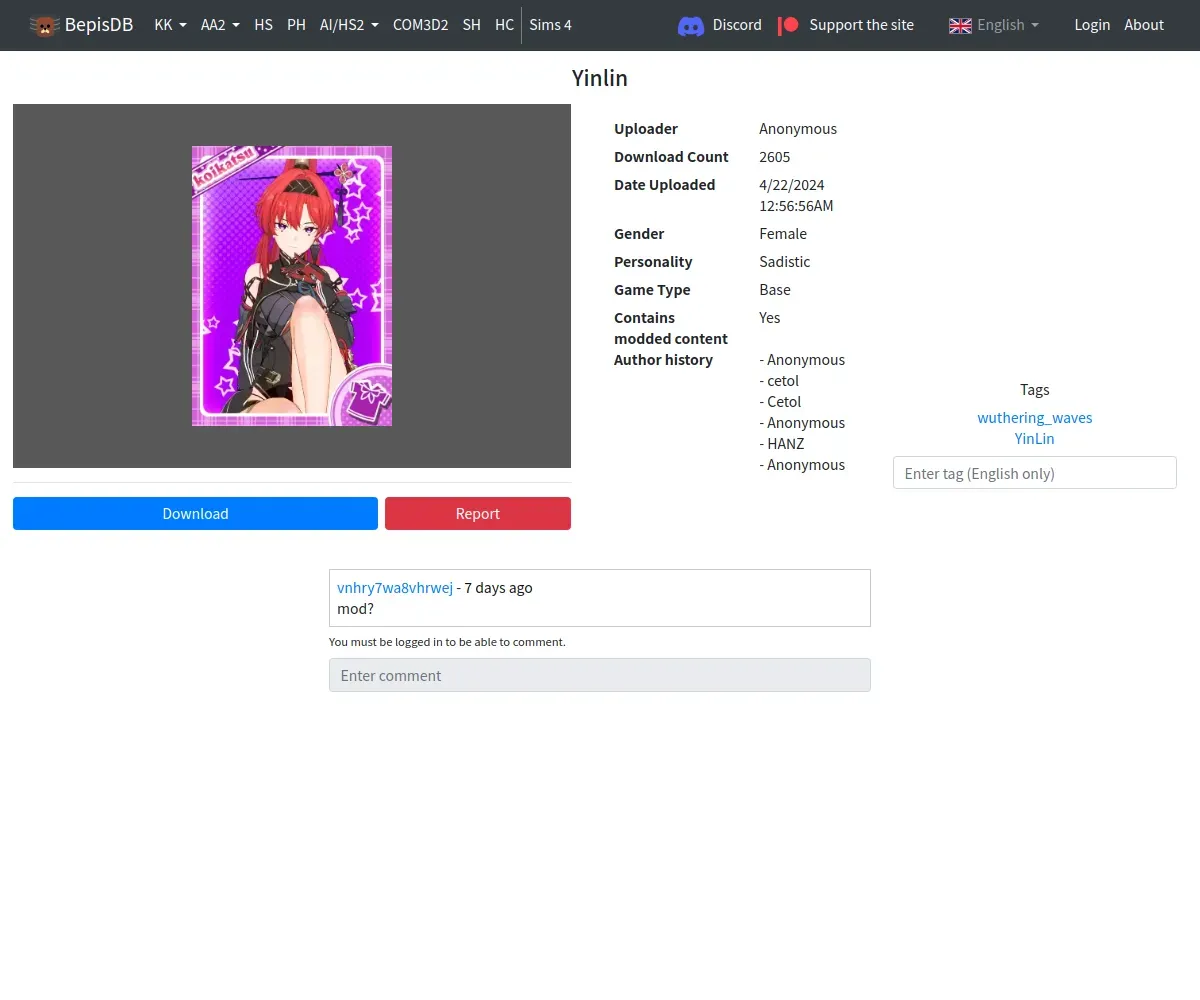Select the SH nav item
1200x1000 pixels.
pos(471,25)
